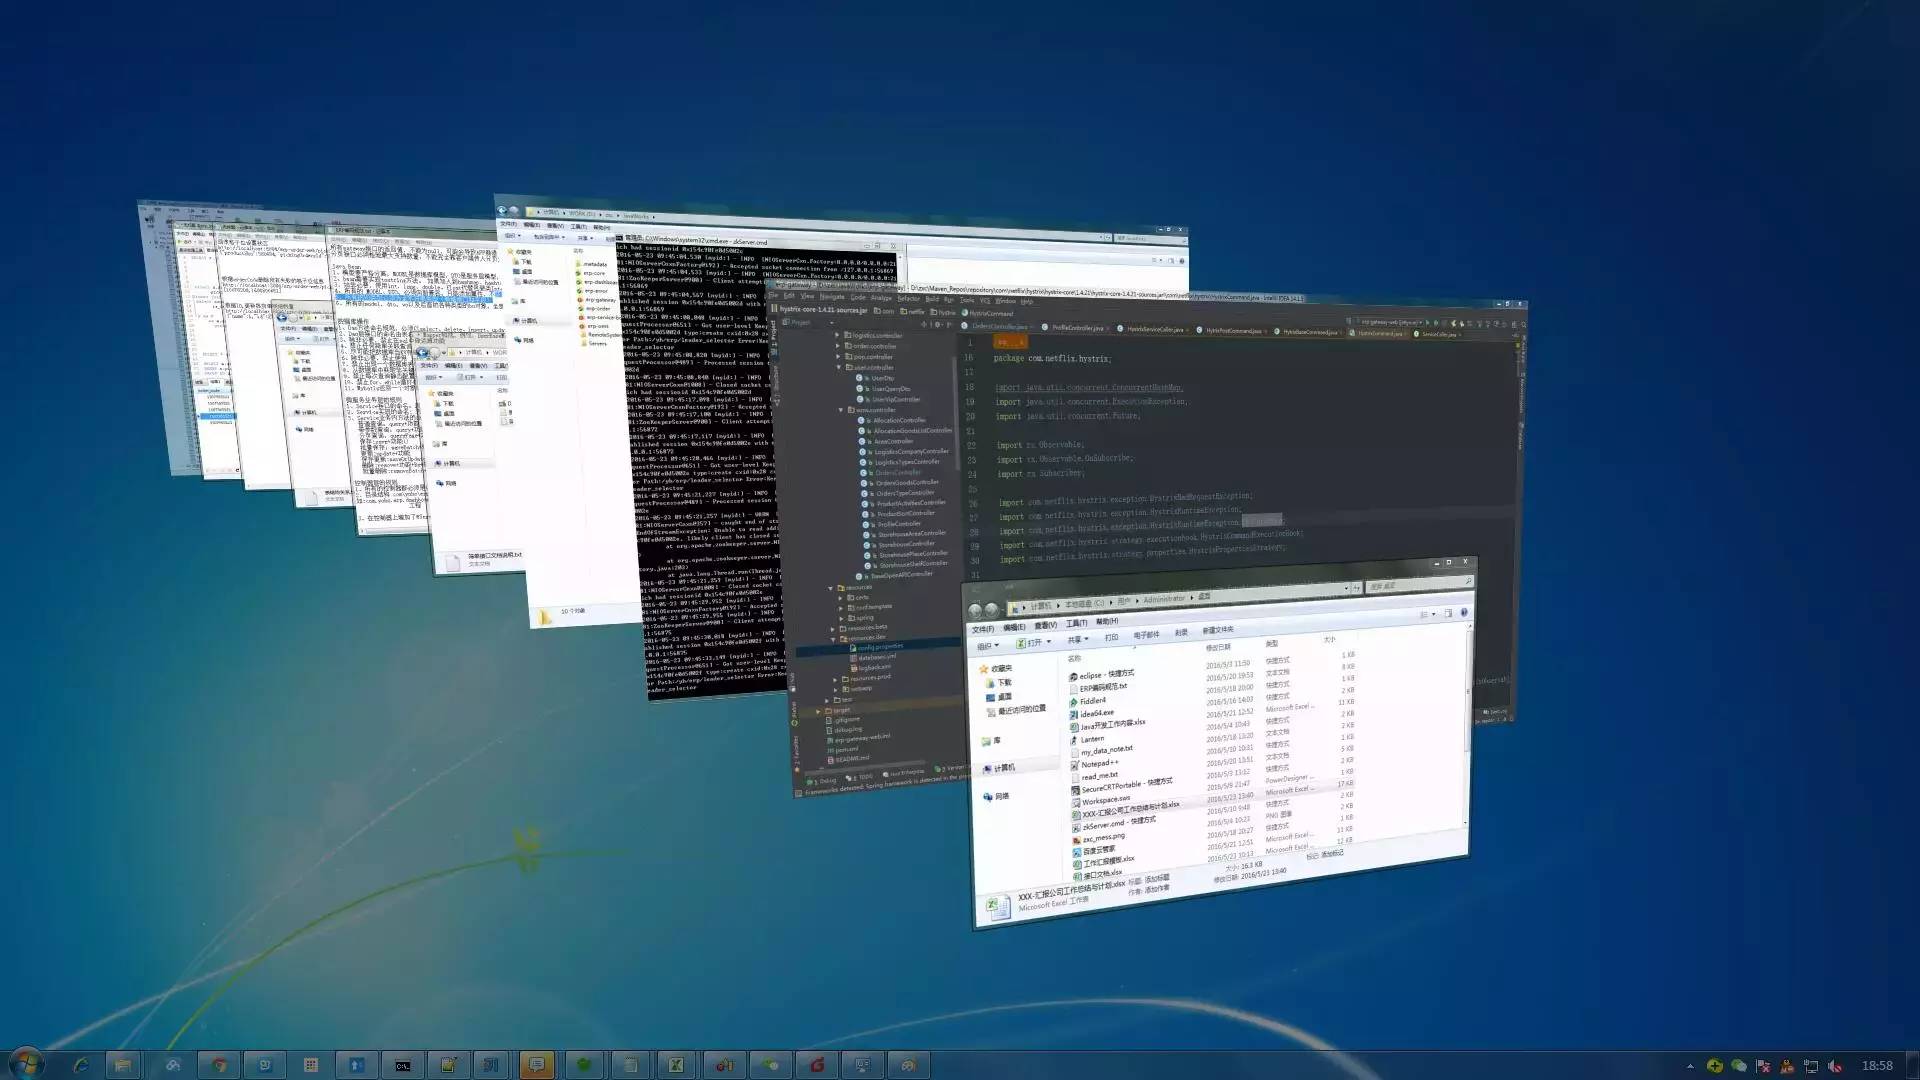1920x1080 pixels.
Task: Expand the 共享 dropdown in the Explorer toolbar
Action: 1077,640
